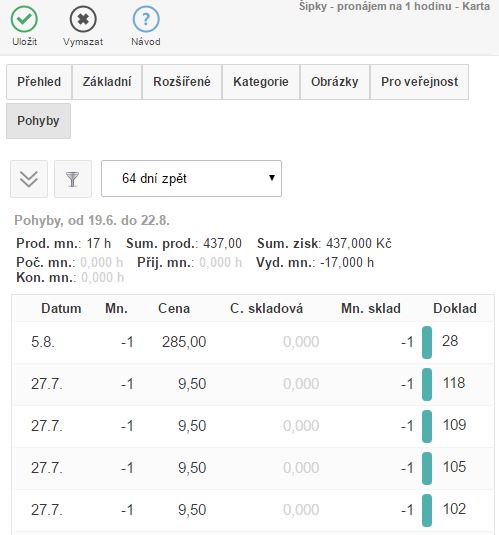Image resolution: width=499 pixels, height=535 pixels.
Task: Click teal marker beside document 118
Action: click(x=427, y=384)
